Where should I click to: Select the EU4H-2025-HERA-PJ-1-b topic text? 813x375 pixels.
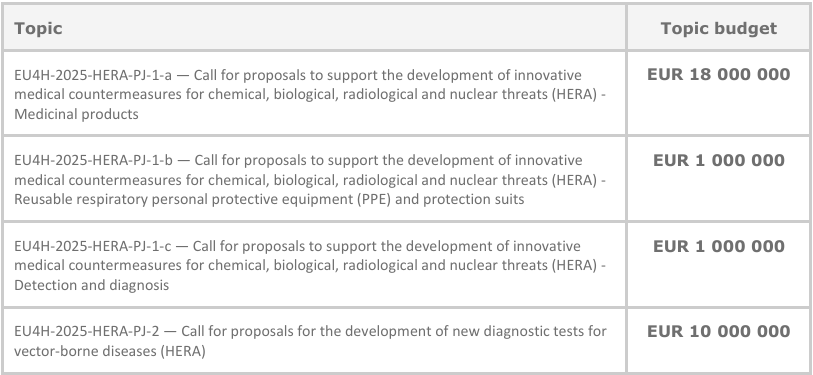(310, 179)
